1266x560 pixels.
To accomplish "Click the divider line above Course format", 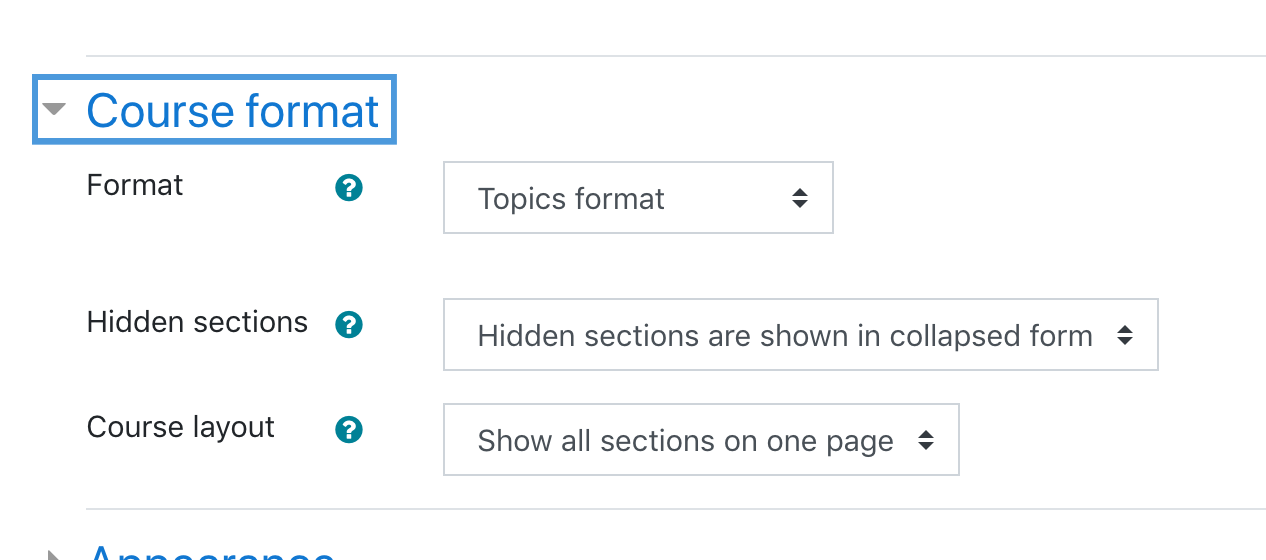I will [676, 56].
